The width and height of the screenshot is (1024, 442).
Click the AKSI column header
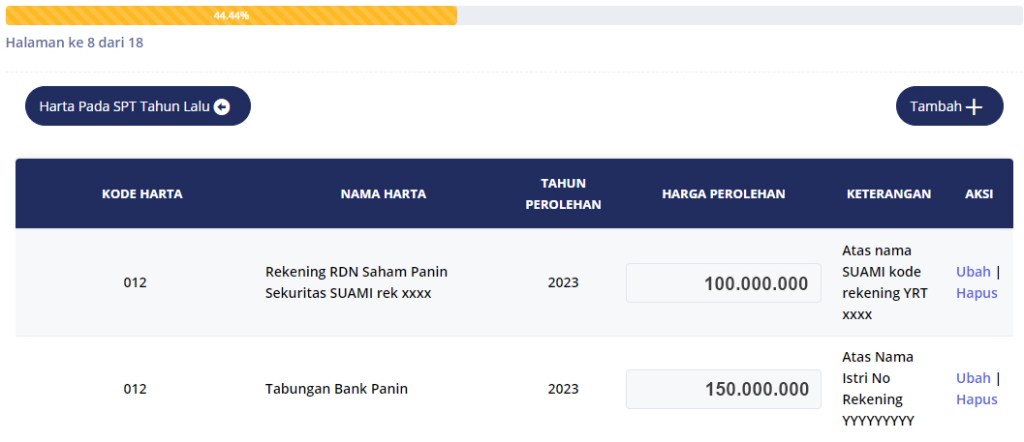pos(978,194)
